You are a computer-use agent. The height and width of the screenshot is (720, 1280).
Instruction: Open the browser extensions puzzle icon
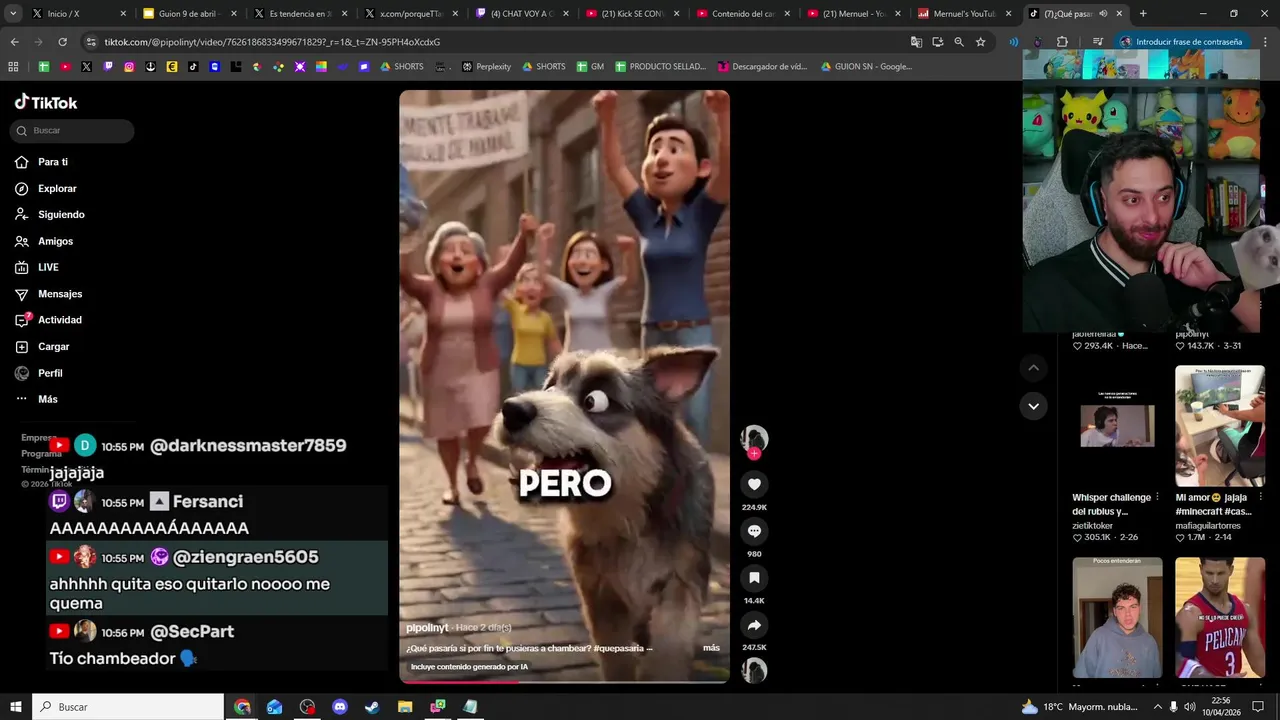coord(1062,42)
